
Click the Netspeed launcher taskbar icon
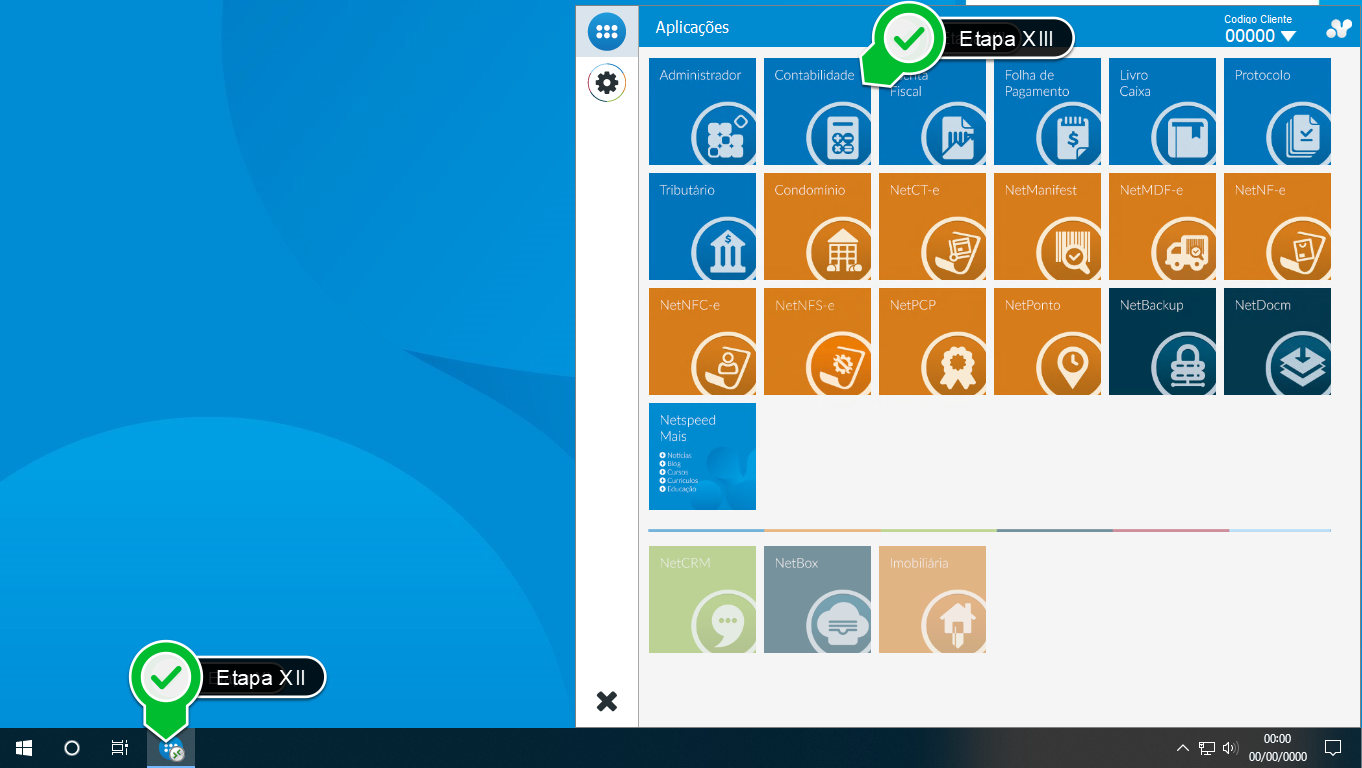171,749
